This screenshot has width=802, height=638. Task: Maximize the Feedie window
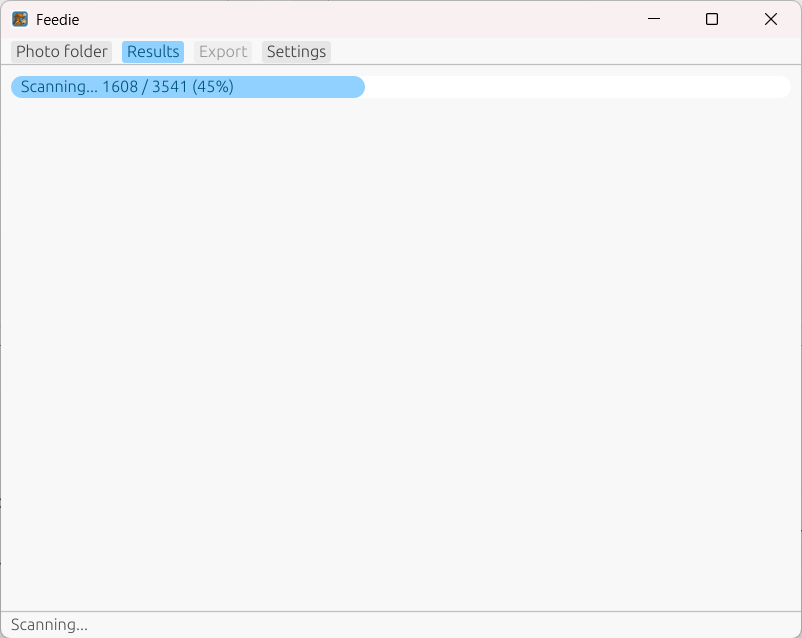pos(712,19)
